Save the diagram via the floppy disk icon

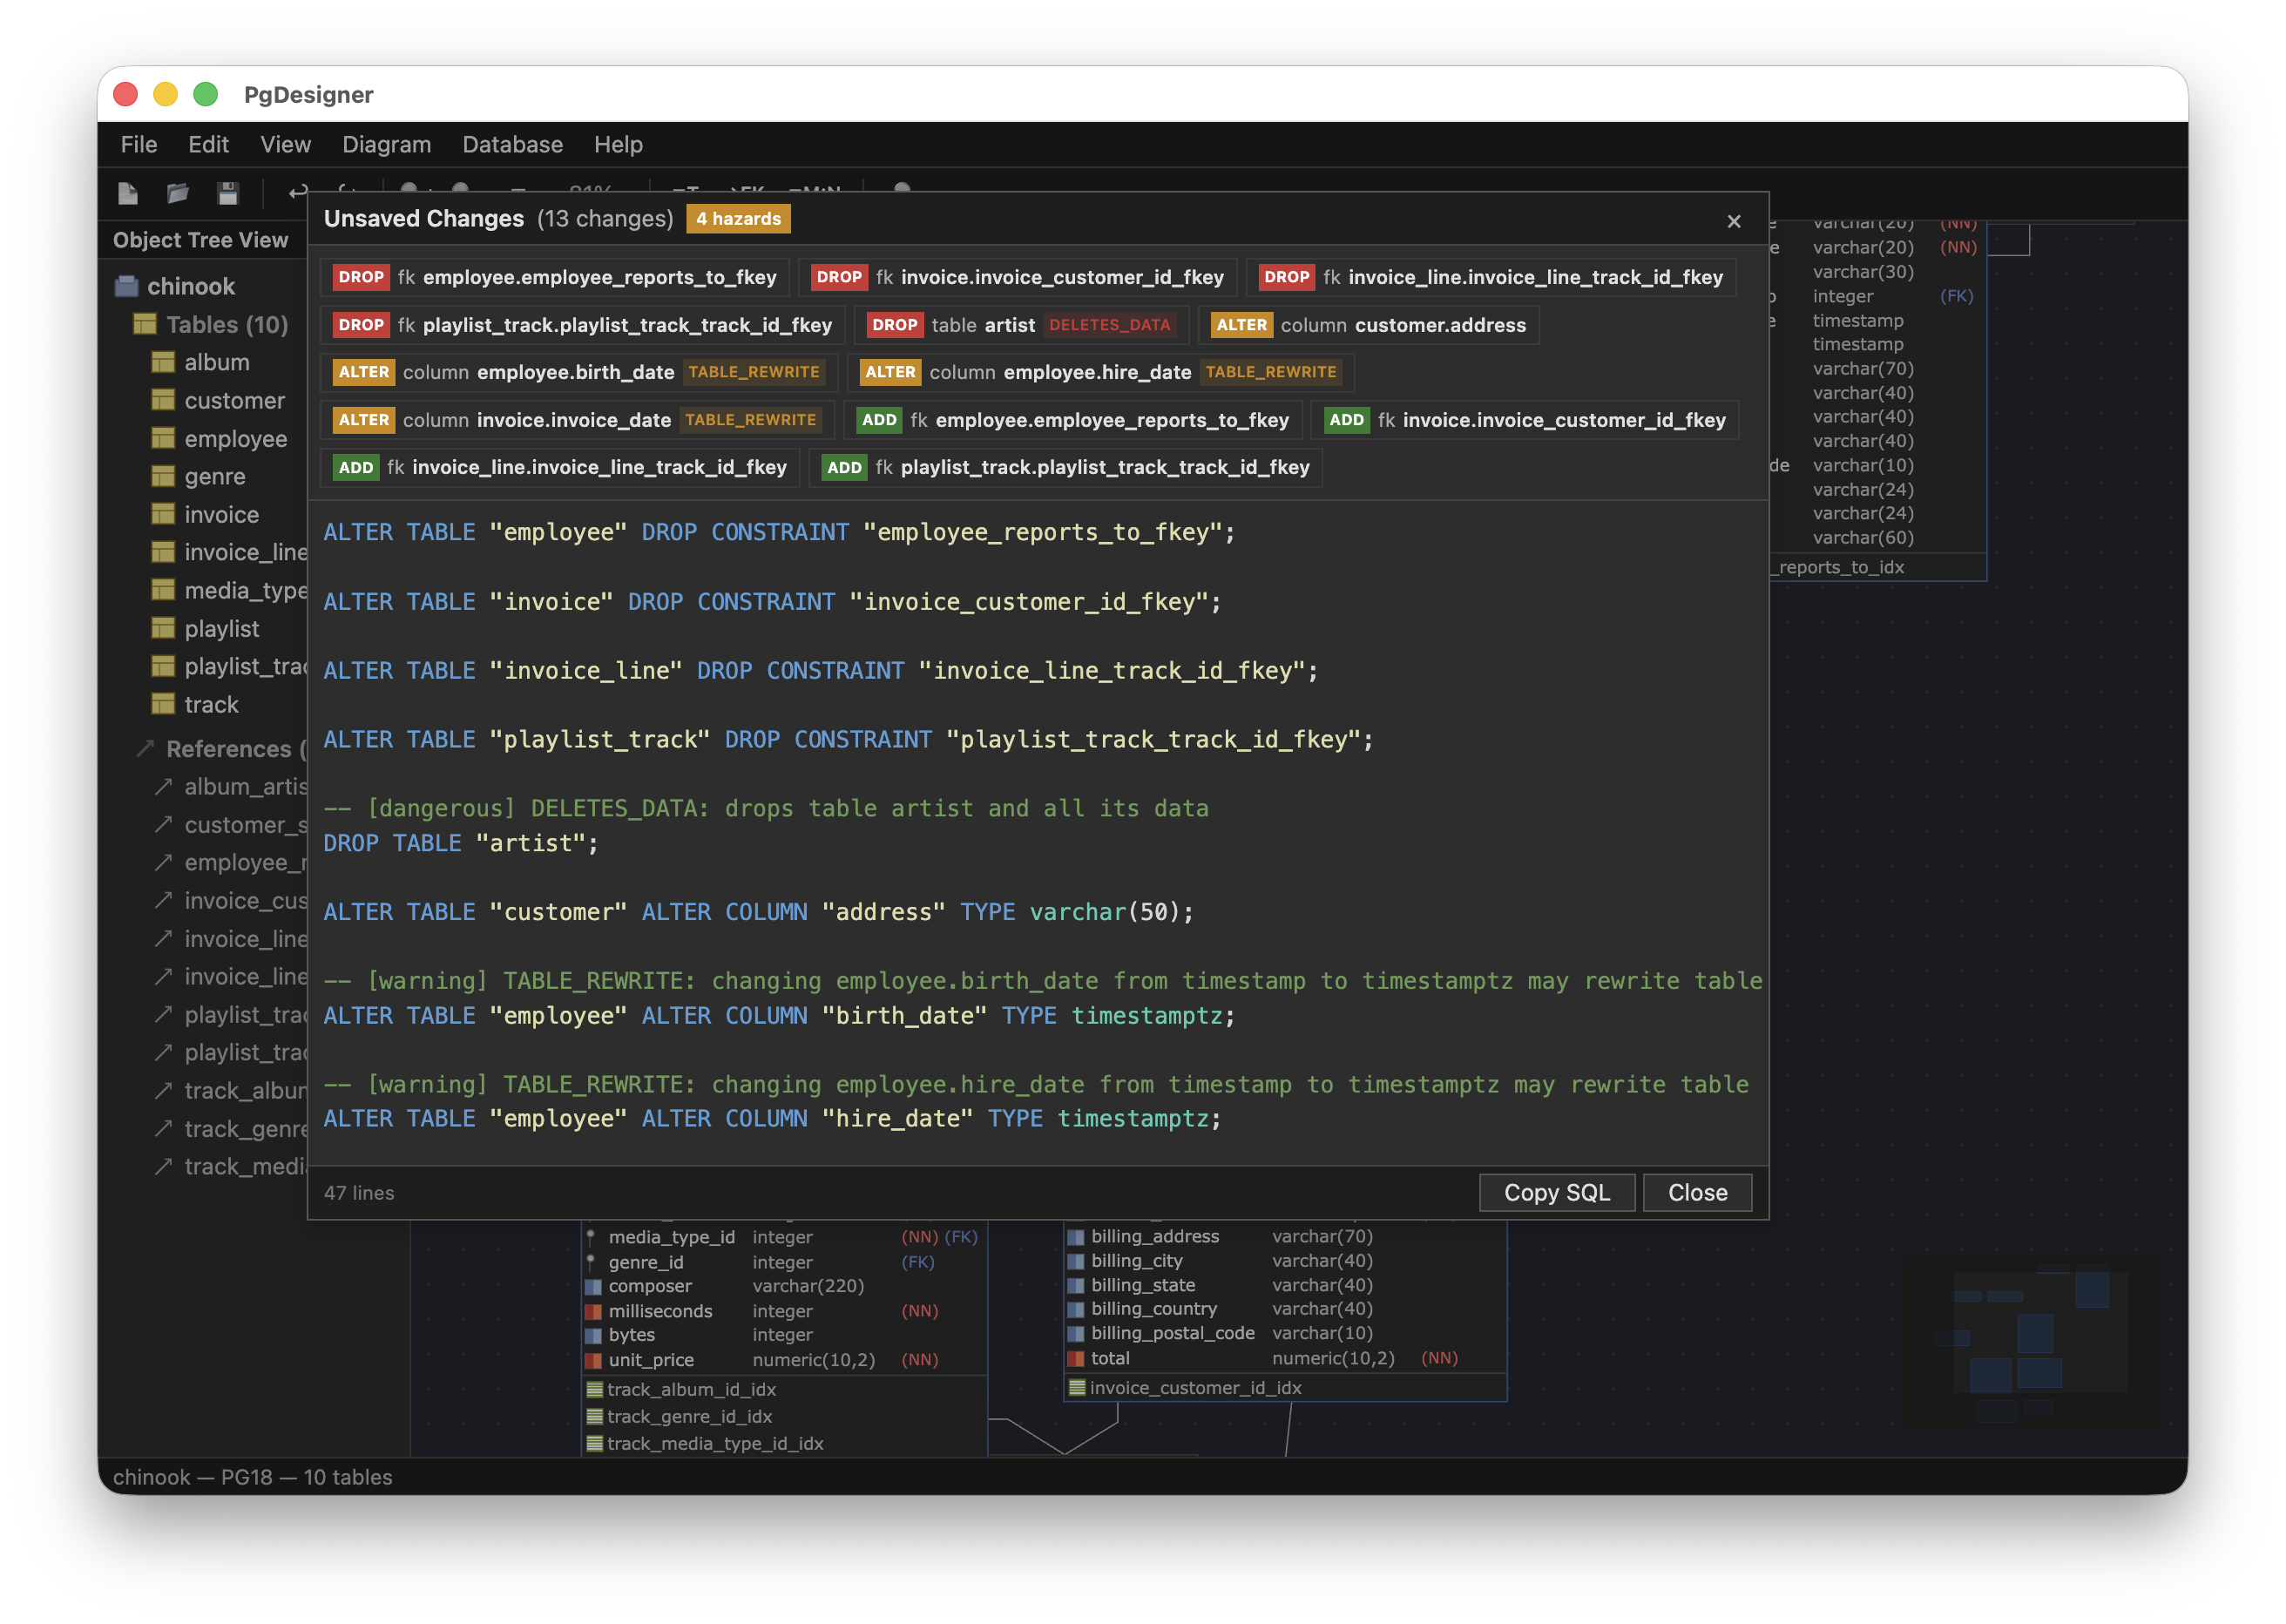[229, 194]
